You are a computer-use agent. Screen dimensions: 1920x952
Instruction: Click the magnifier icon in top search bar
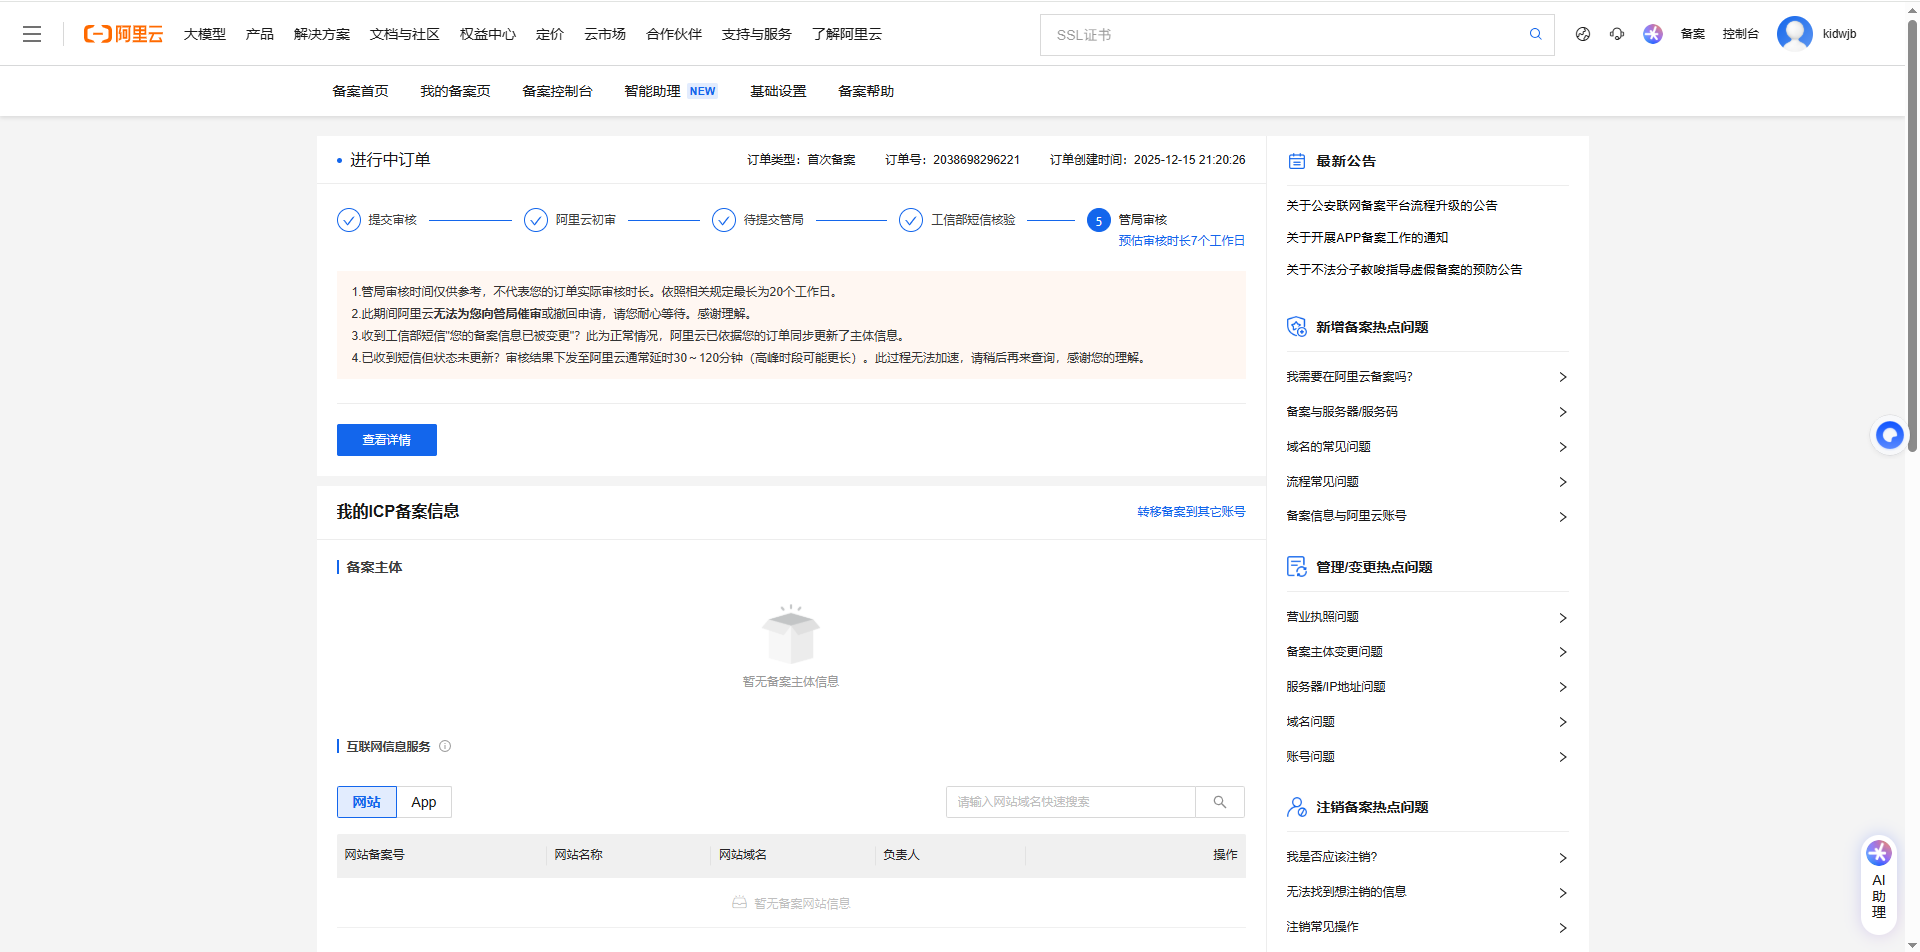pos(1535,34)
